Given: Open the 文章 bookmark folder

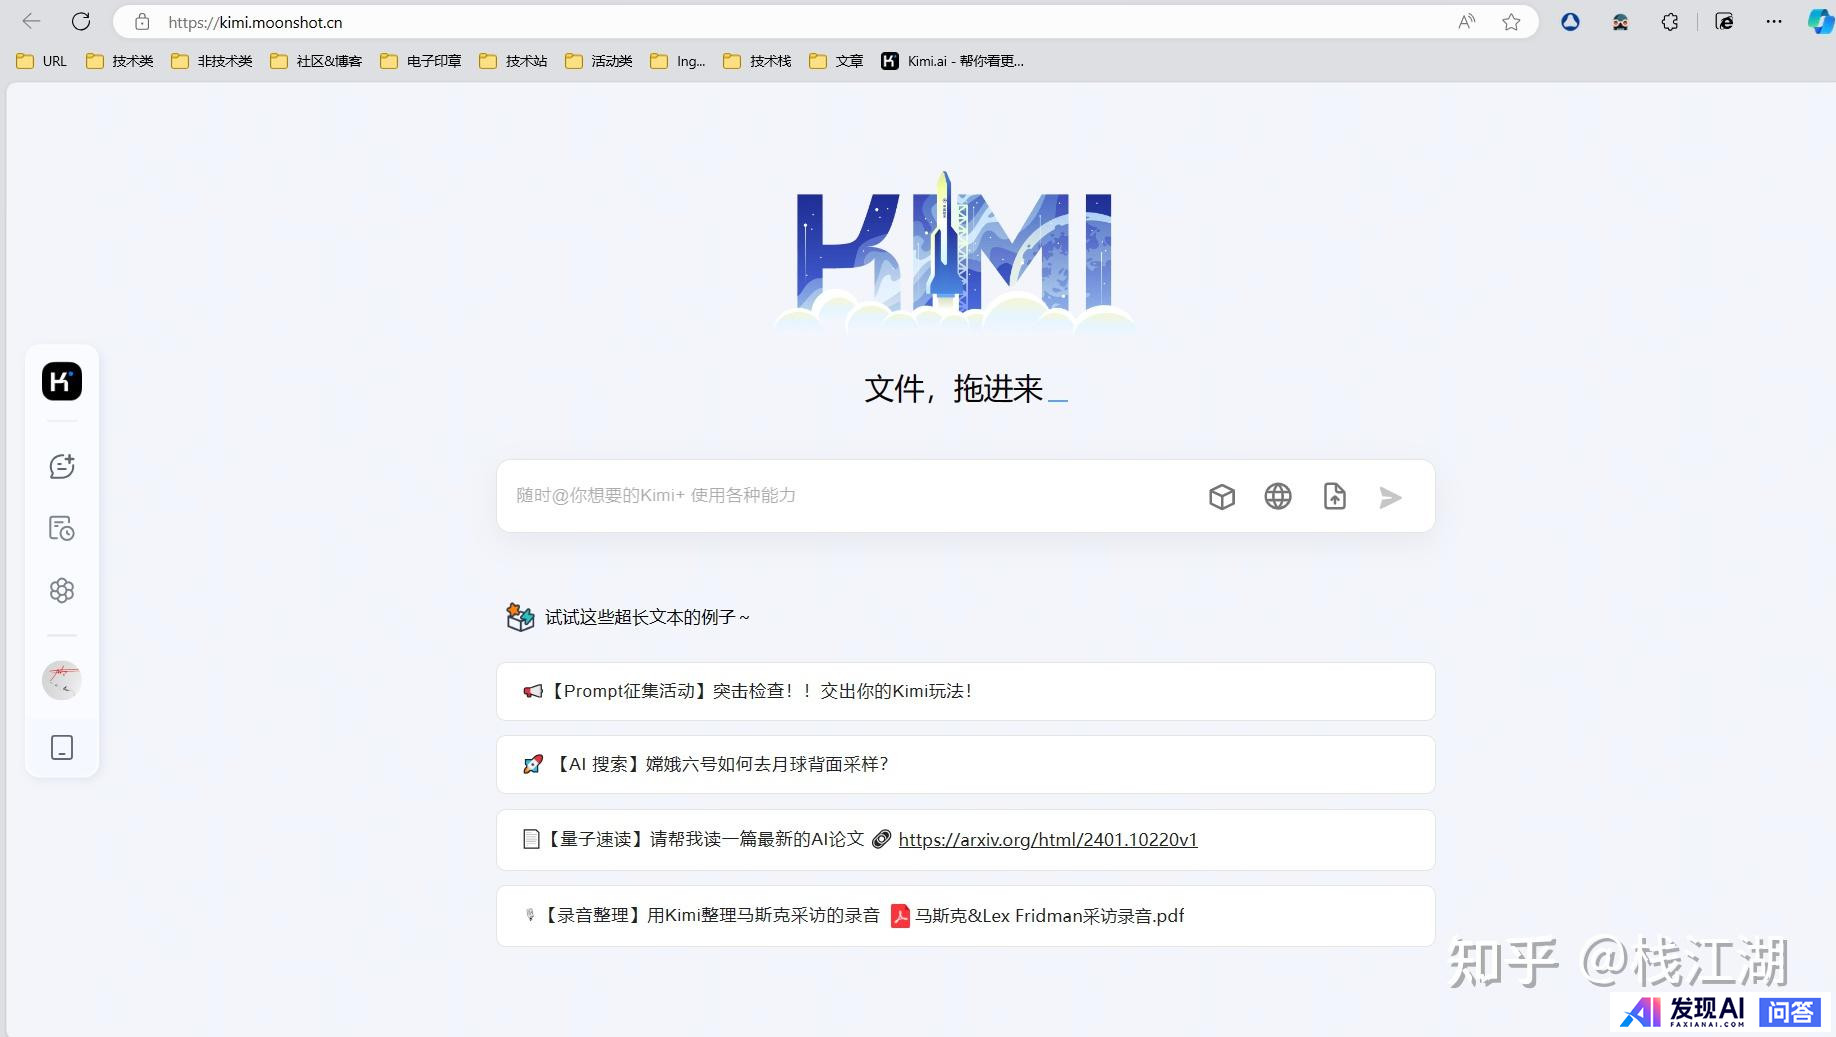Looking at the screenshot, I should coord(836,61).
